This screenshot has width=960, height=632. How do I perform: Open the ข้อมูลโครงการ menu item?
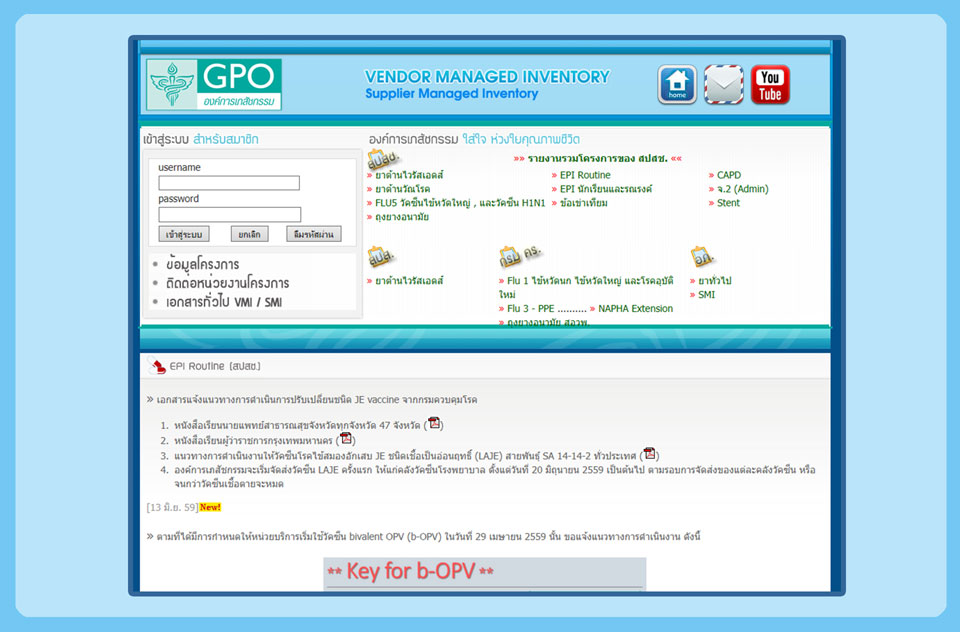point(202,265)
